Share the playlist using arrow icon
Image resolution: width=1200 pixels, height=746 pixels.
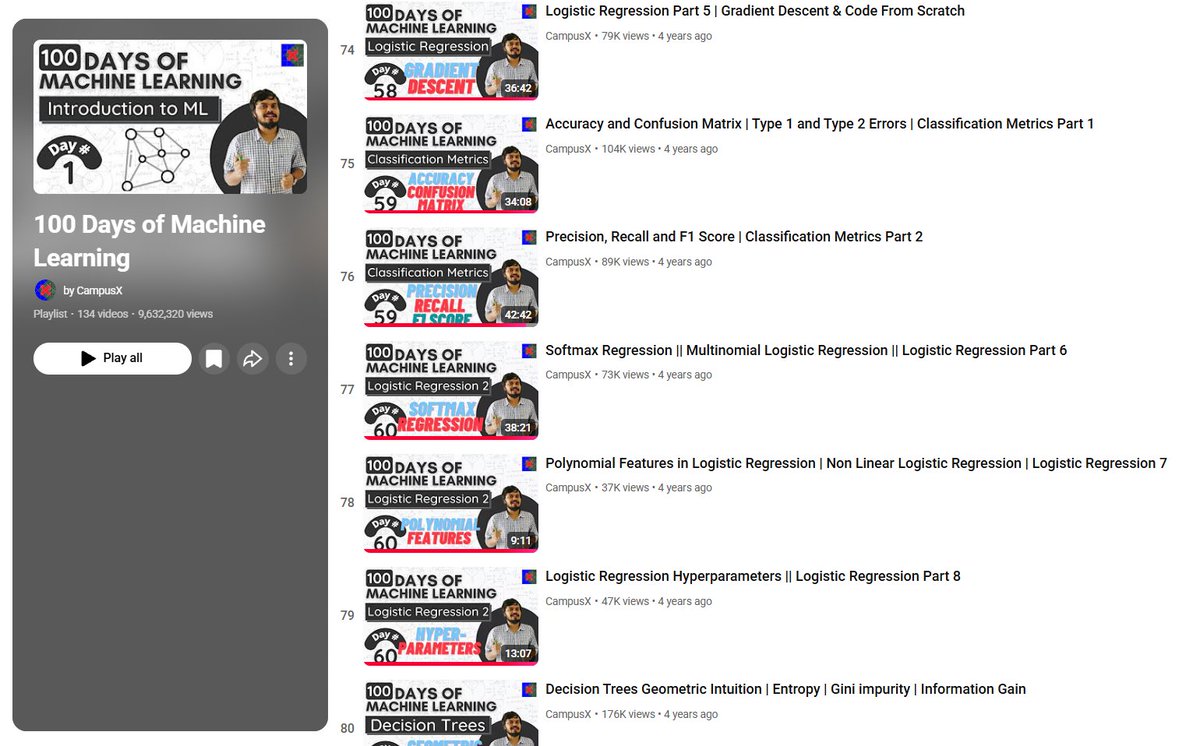coord(252,358)
